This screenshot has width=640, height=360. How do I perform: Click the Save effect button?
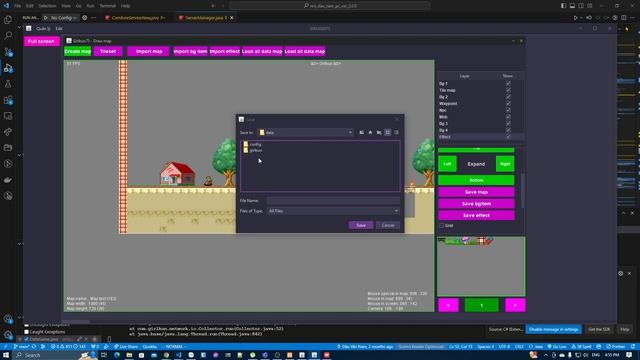pyautogui.click(x=476, y=215)
